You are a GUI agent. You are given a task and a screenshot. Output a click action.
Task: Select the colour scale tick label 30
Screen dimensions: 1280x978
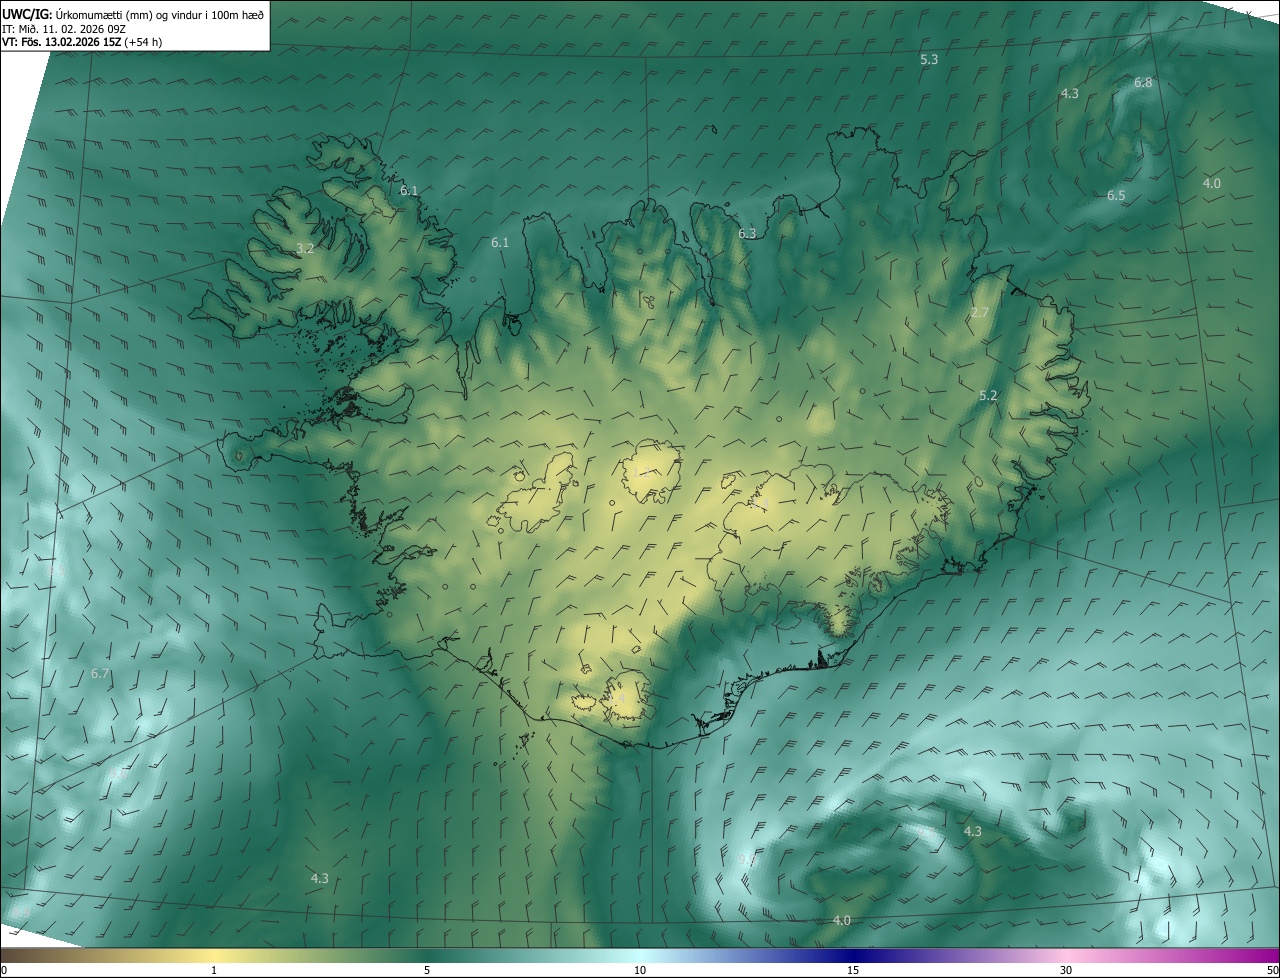[1066, 970]
